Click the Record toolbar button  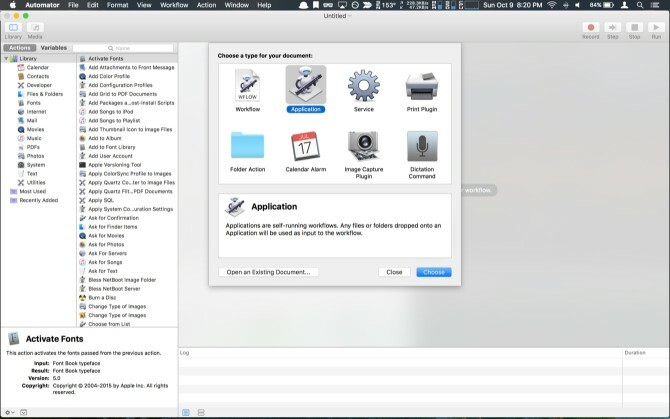point(591,27)
